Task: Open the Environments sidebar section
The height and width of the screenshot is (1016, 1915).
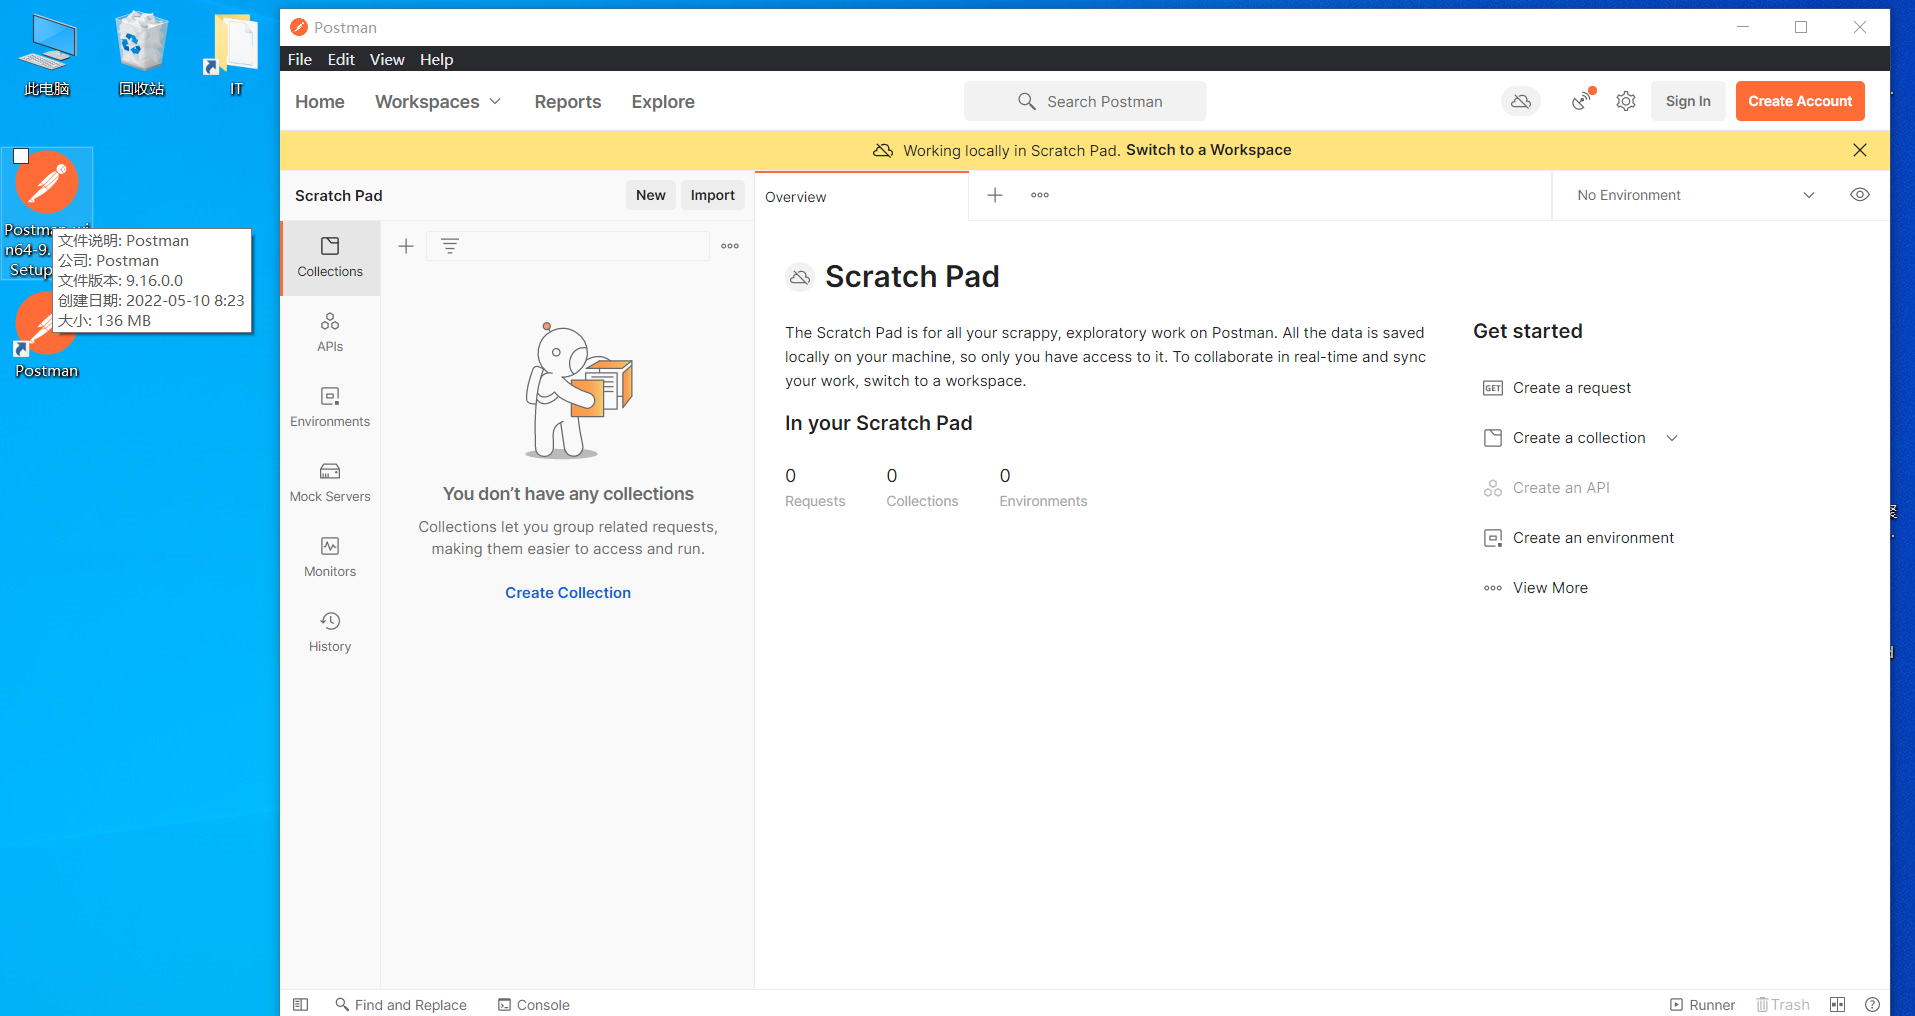Action: (x=330, y=407)
